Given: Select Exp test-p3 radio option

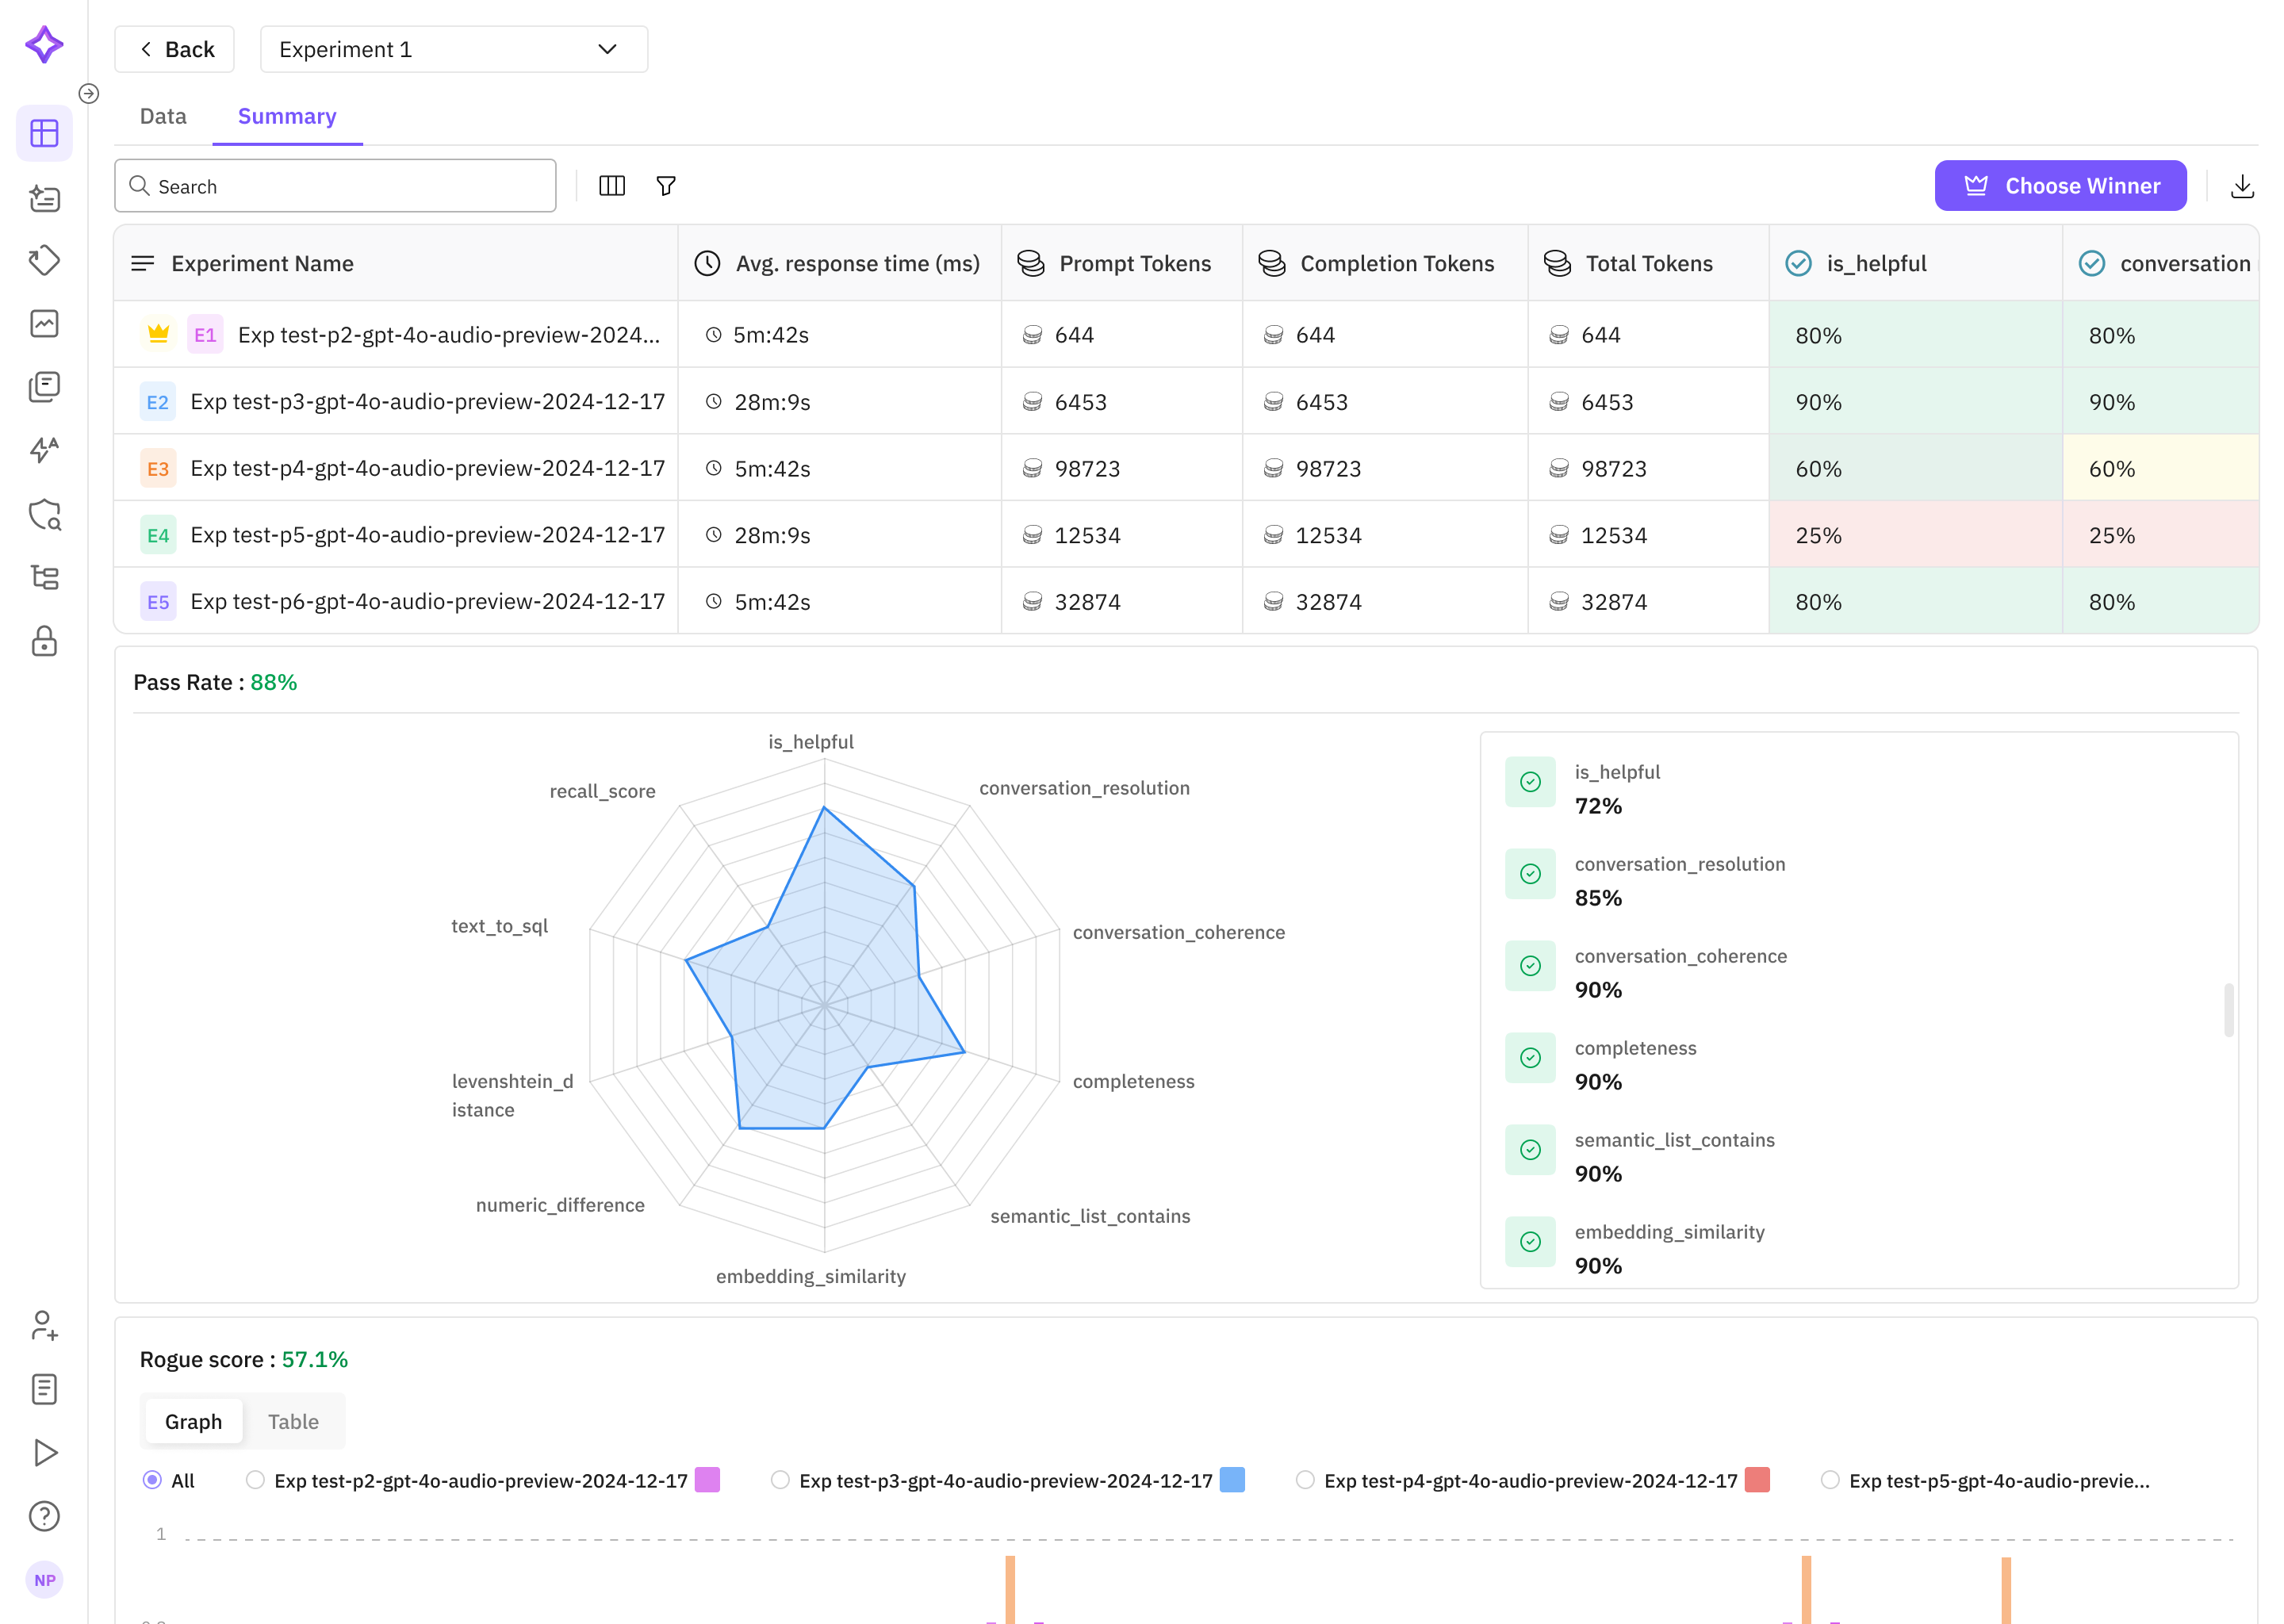Looking at the screenshot, I should pos(780,1480).
